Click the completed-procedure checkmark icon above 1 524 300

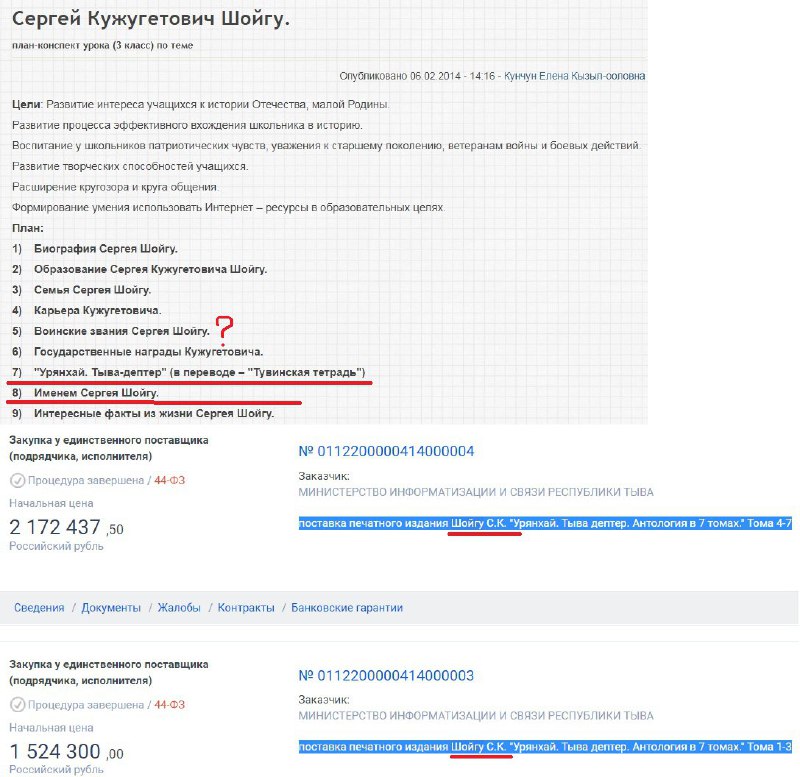tap(17, 705)
